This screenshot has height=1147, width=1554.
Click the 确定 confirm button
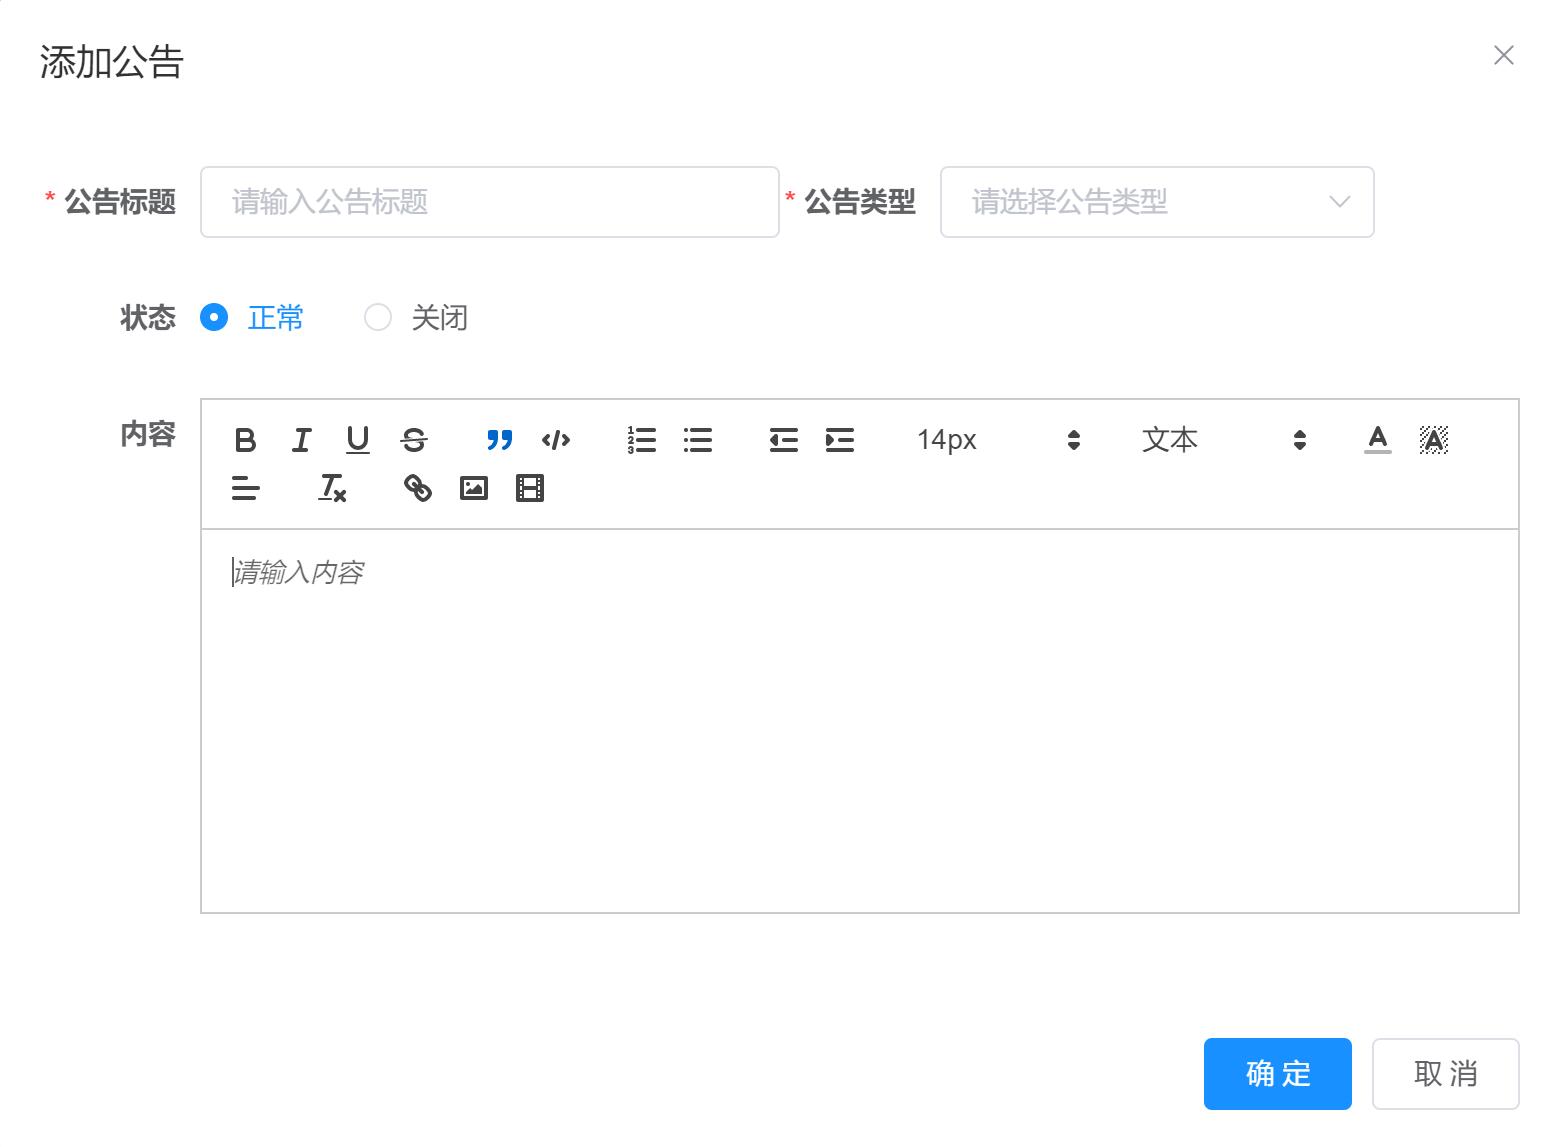1277,1074
